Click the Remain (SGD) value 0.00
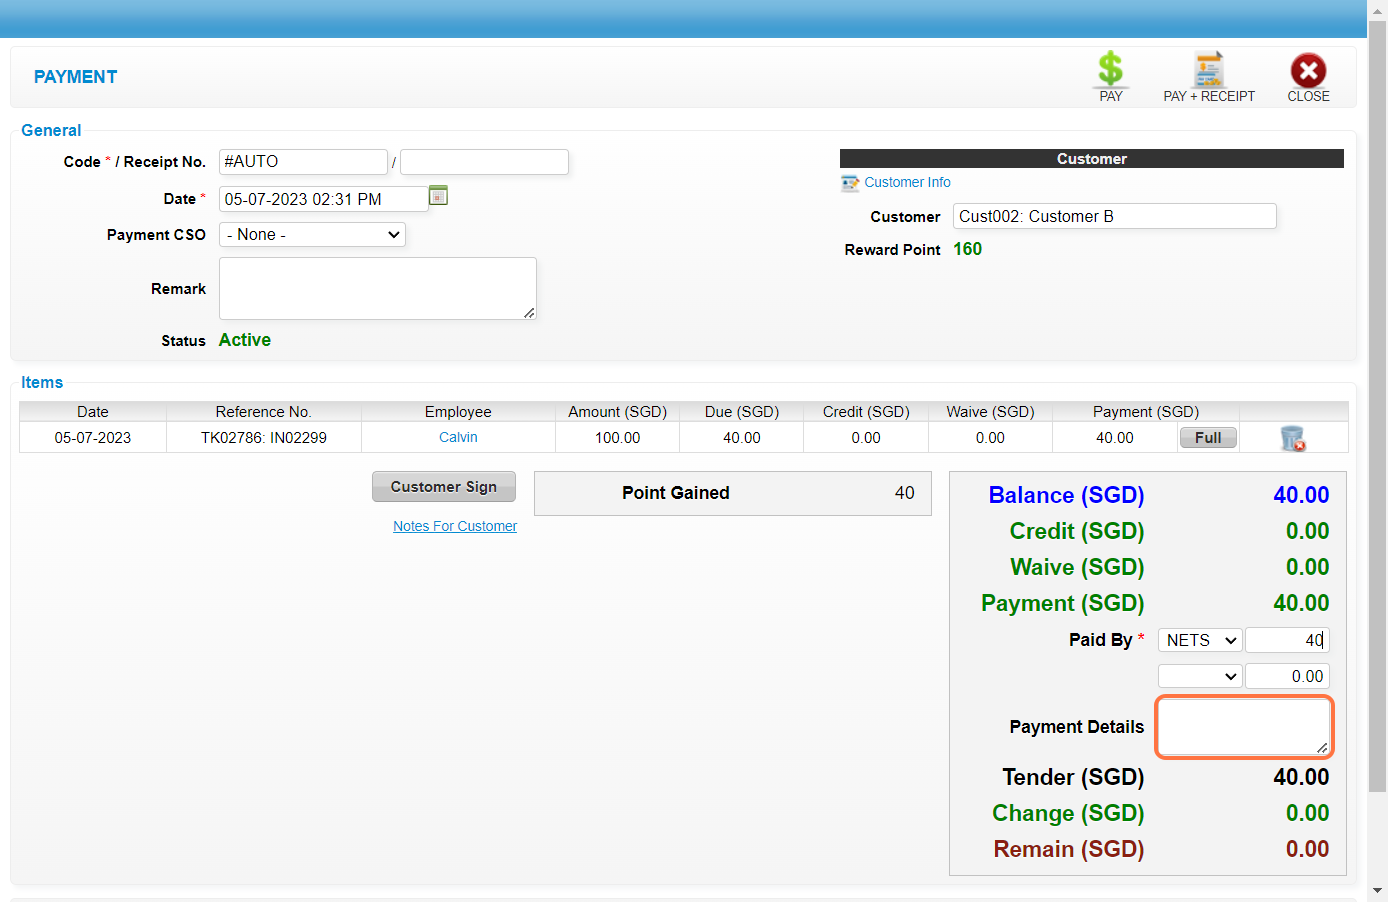Screen dimensions: 1388x902 [1307, 849]
